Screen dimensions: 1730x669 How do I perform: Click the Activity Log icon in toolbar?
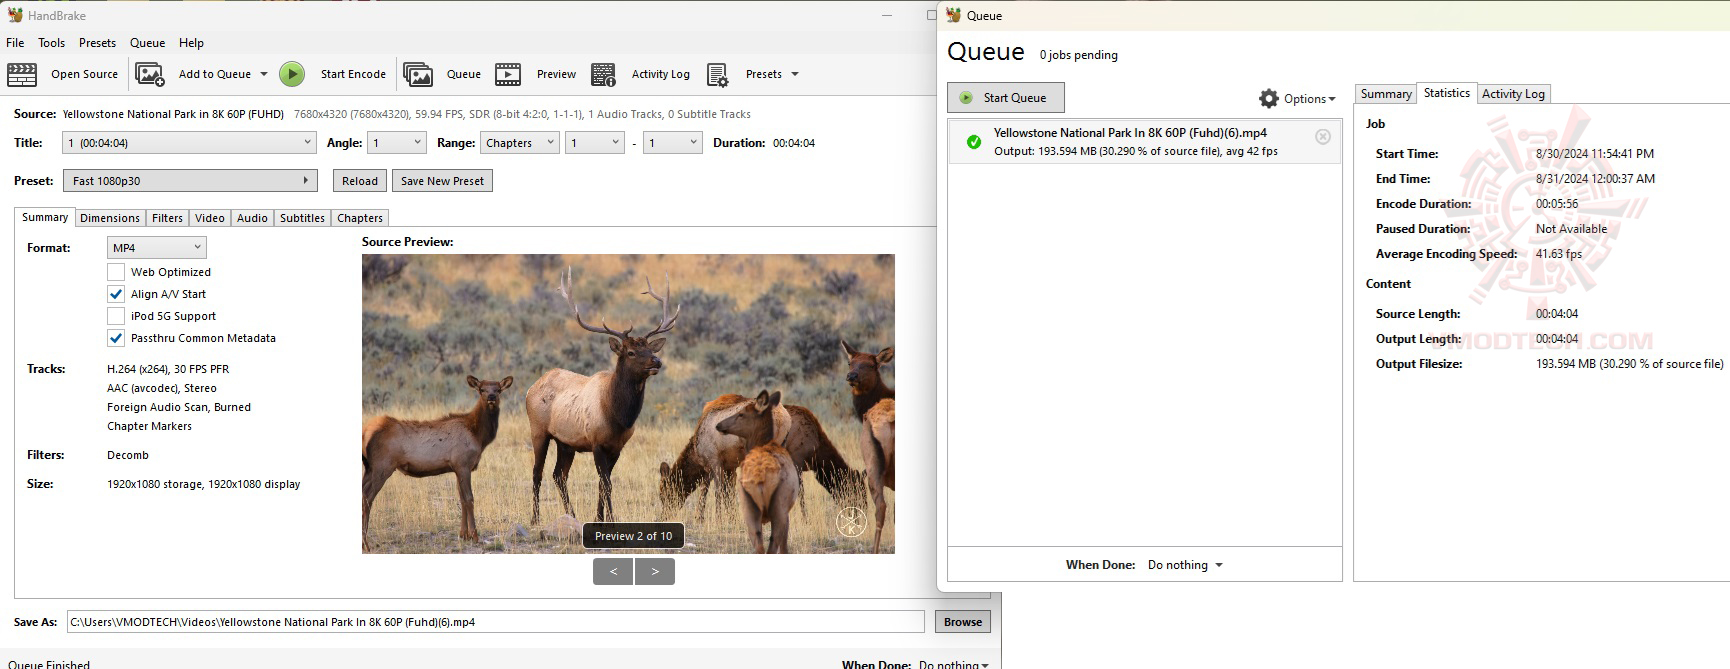pos(603,74)
